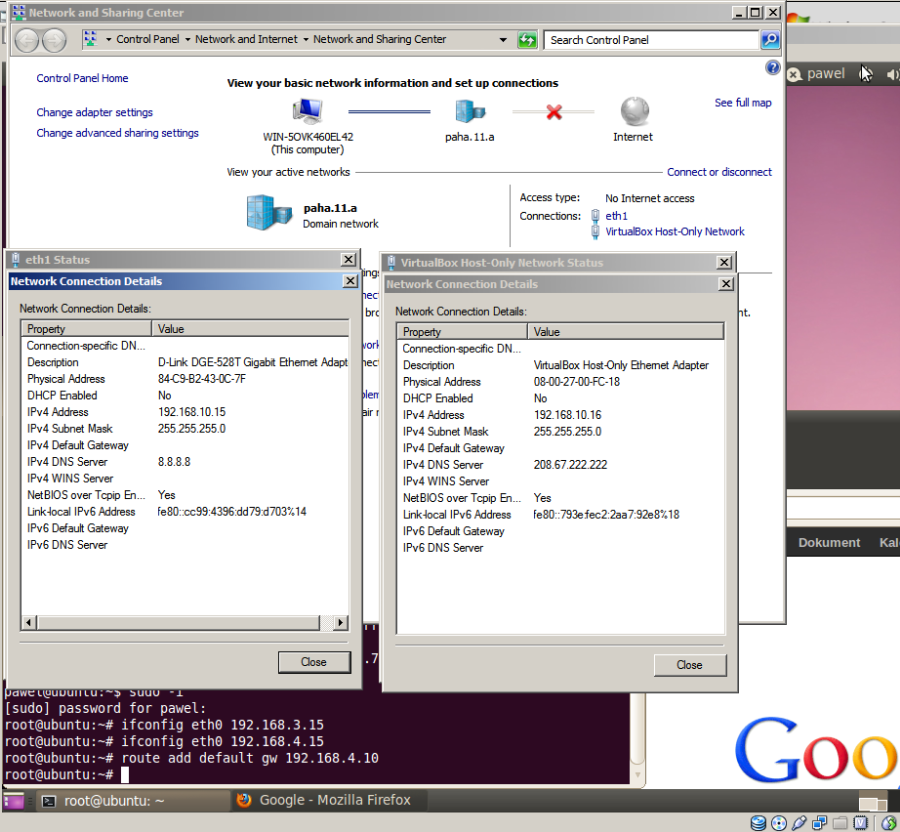Switch to root@ubuntu terminal in taskbar
This screenshot has width=900, height=832.
(100, 800)
